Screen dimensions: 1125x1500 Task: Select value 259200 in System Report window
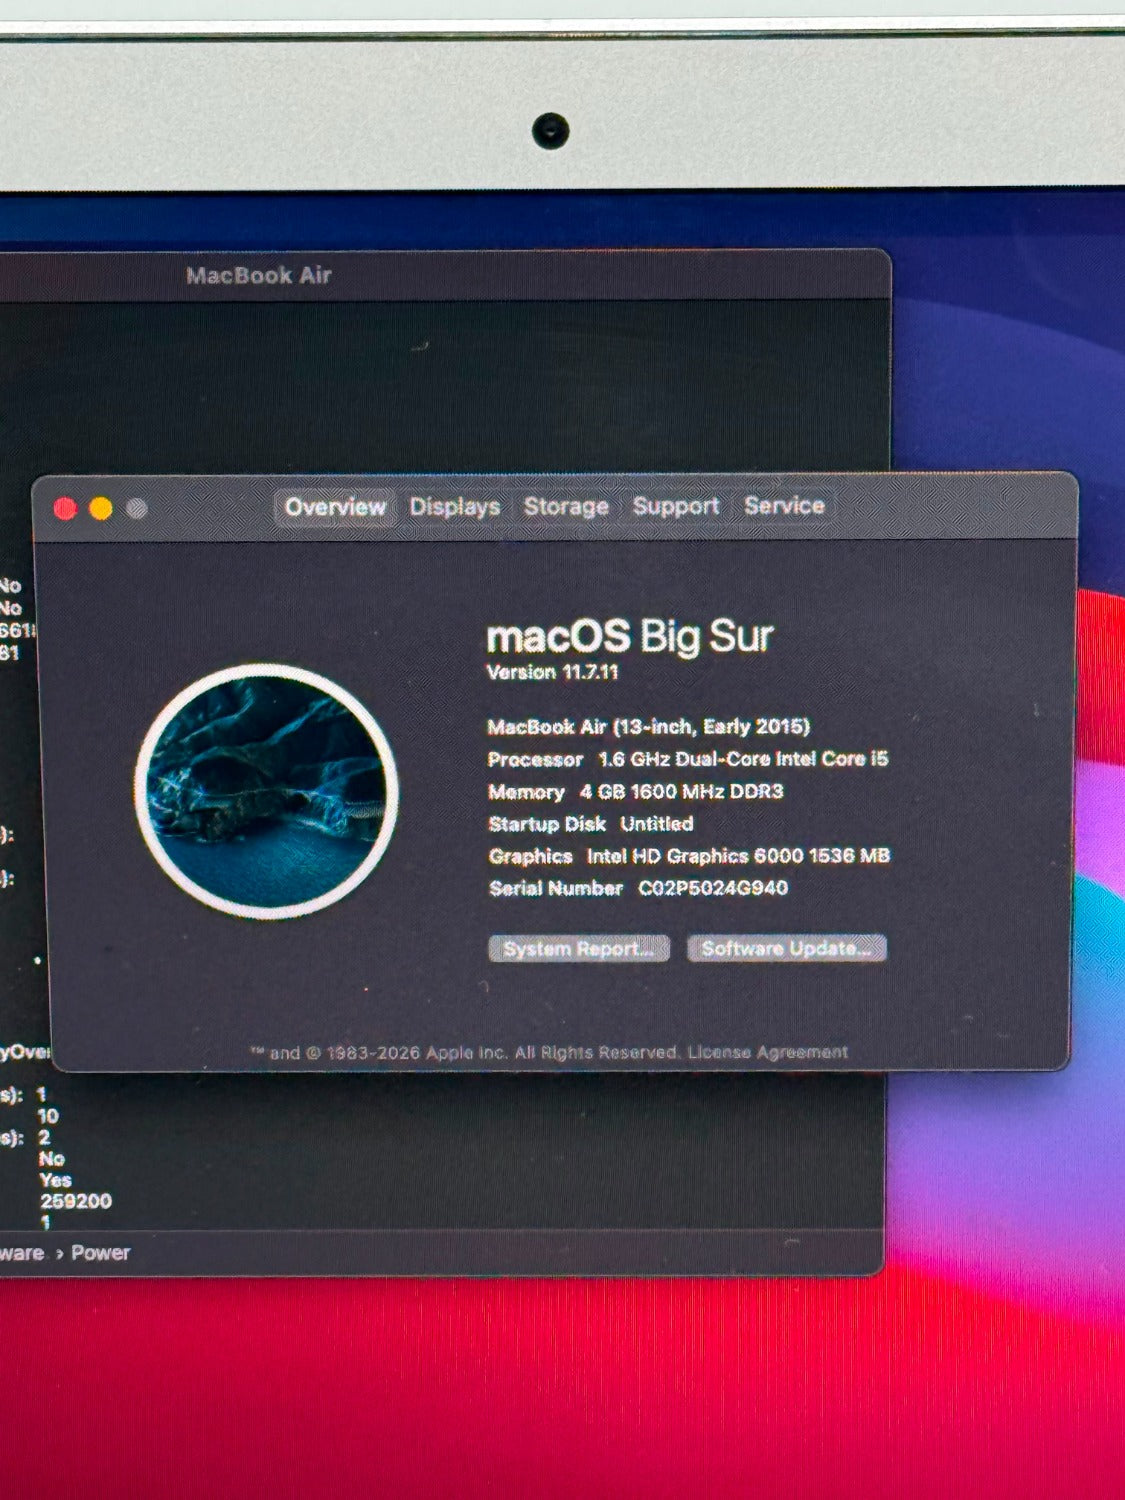[76, 1201]
